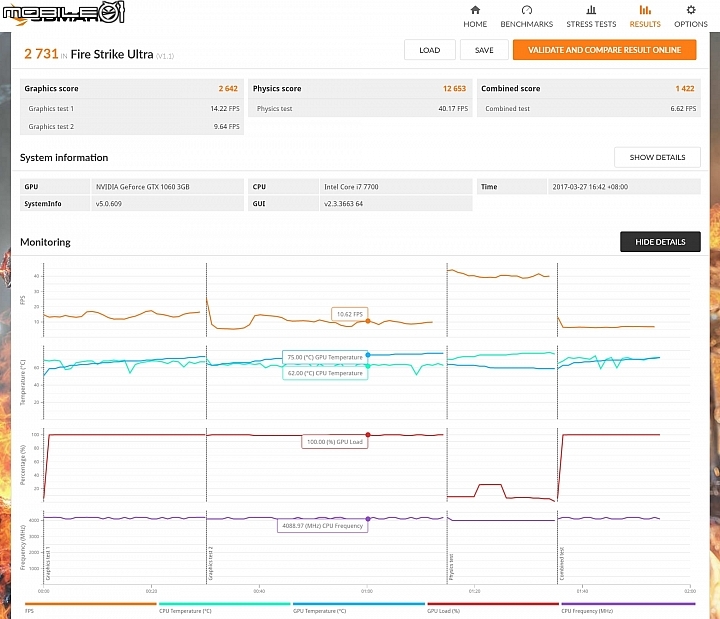Click the overall score 2 731
This screenshot has height=619, width=720.
[x=41, y=54]
